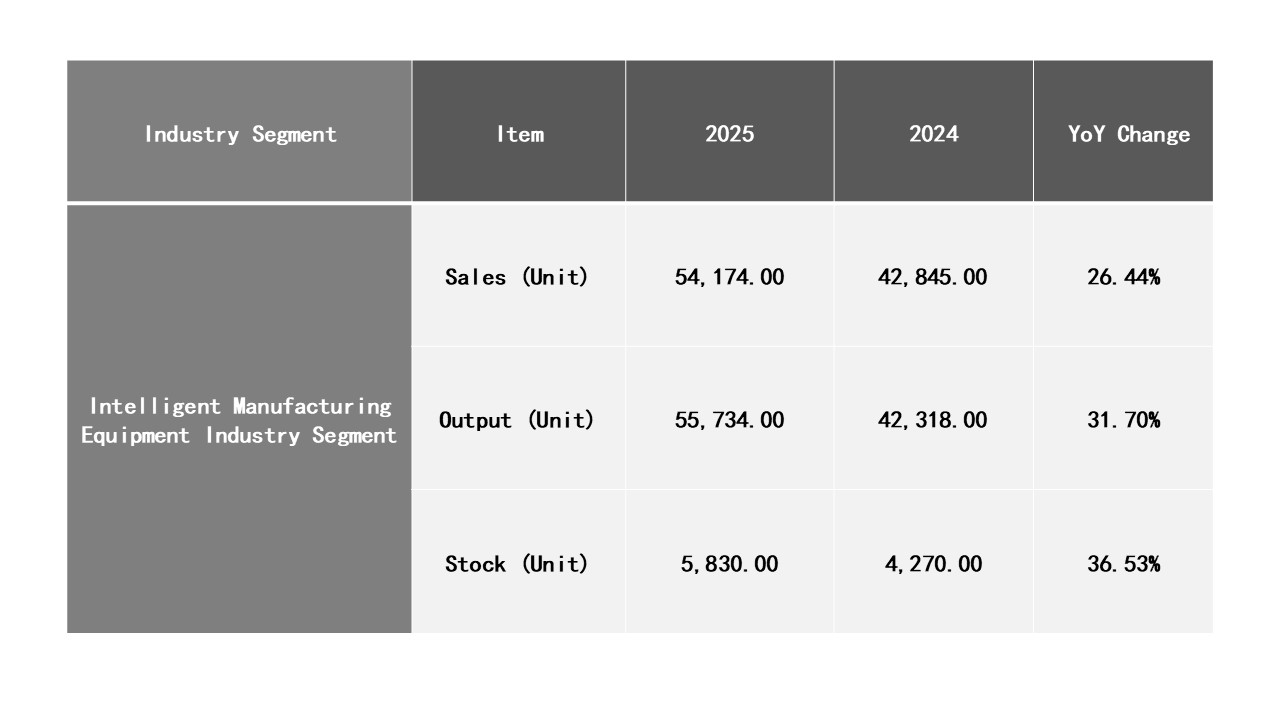Image resolution: width=1280 pixels, height=720 pixels.
Task: Select the Output (Unit) cell
Action: pyautogui.click(x=517, y=420)
